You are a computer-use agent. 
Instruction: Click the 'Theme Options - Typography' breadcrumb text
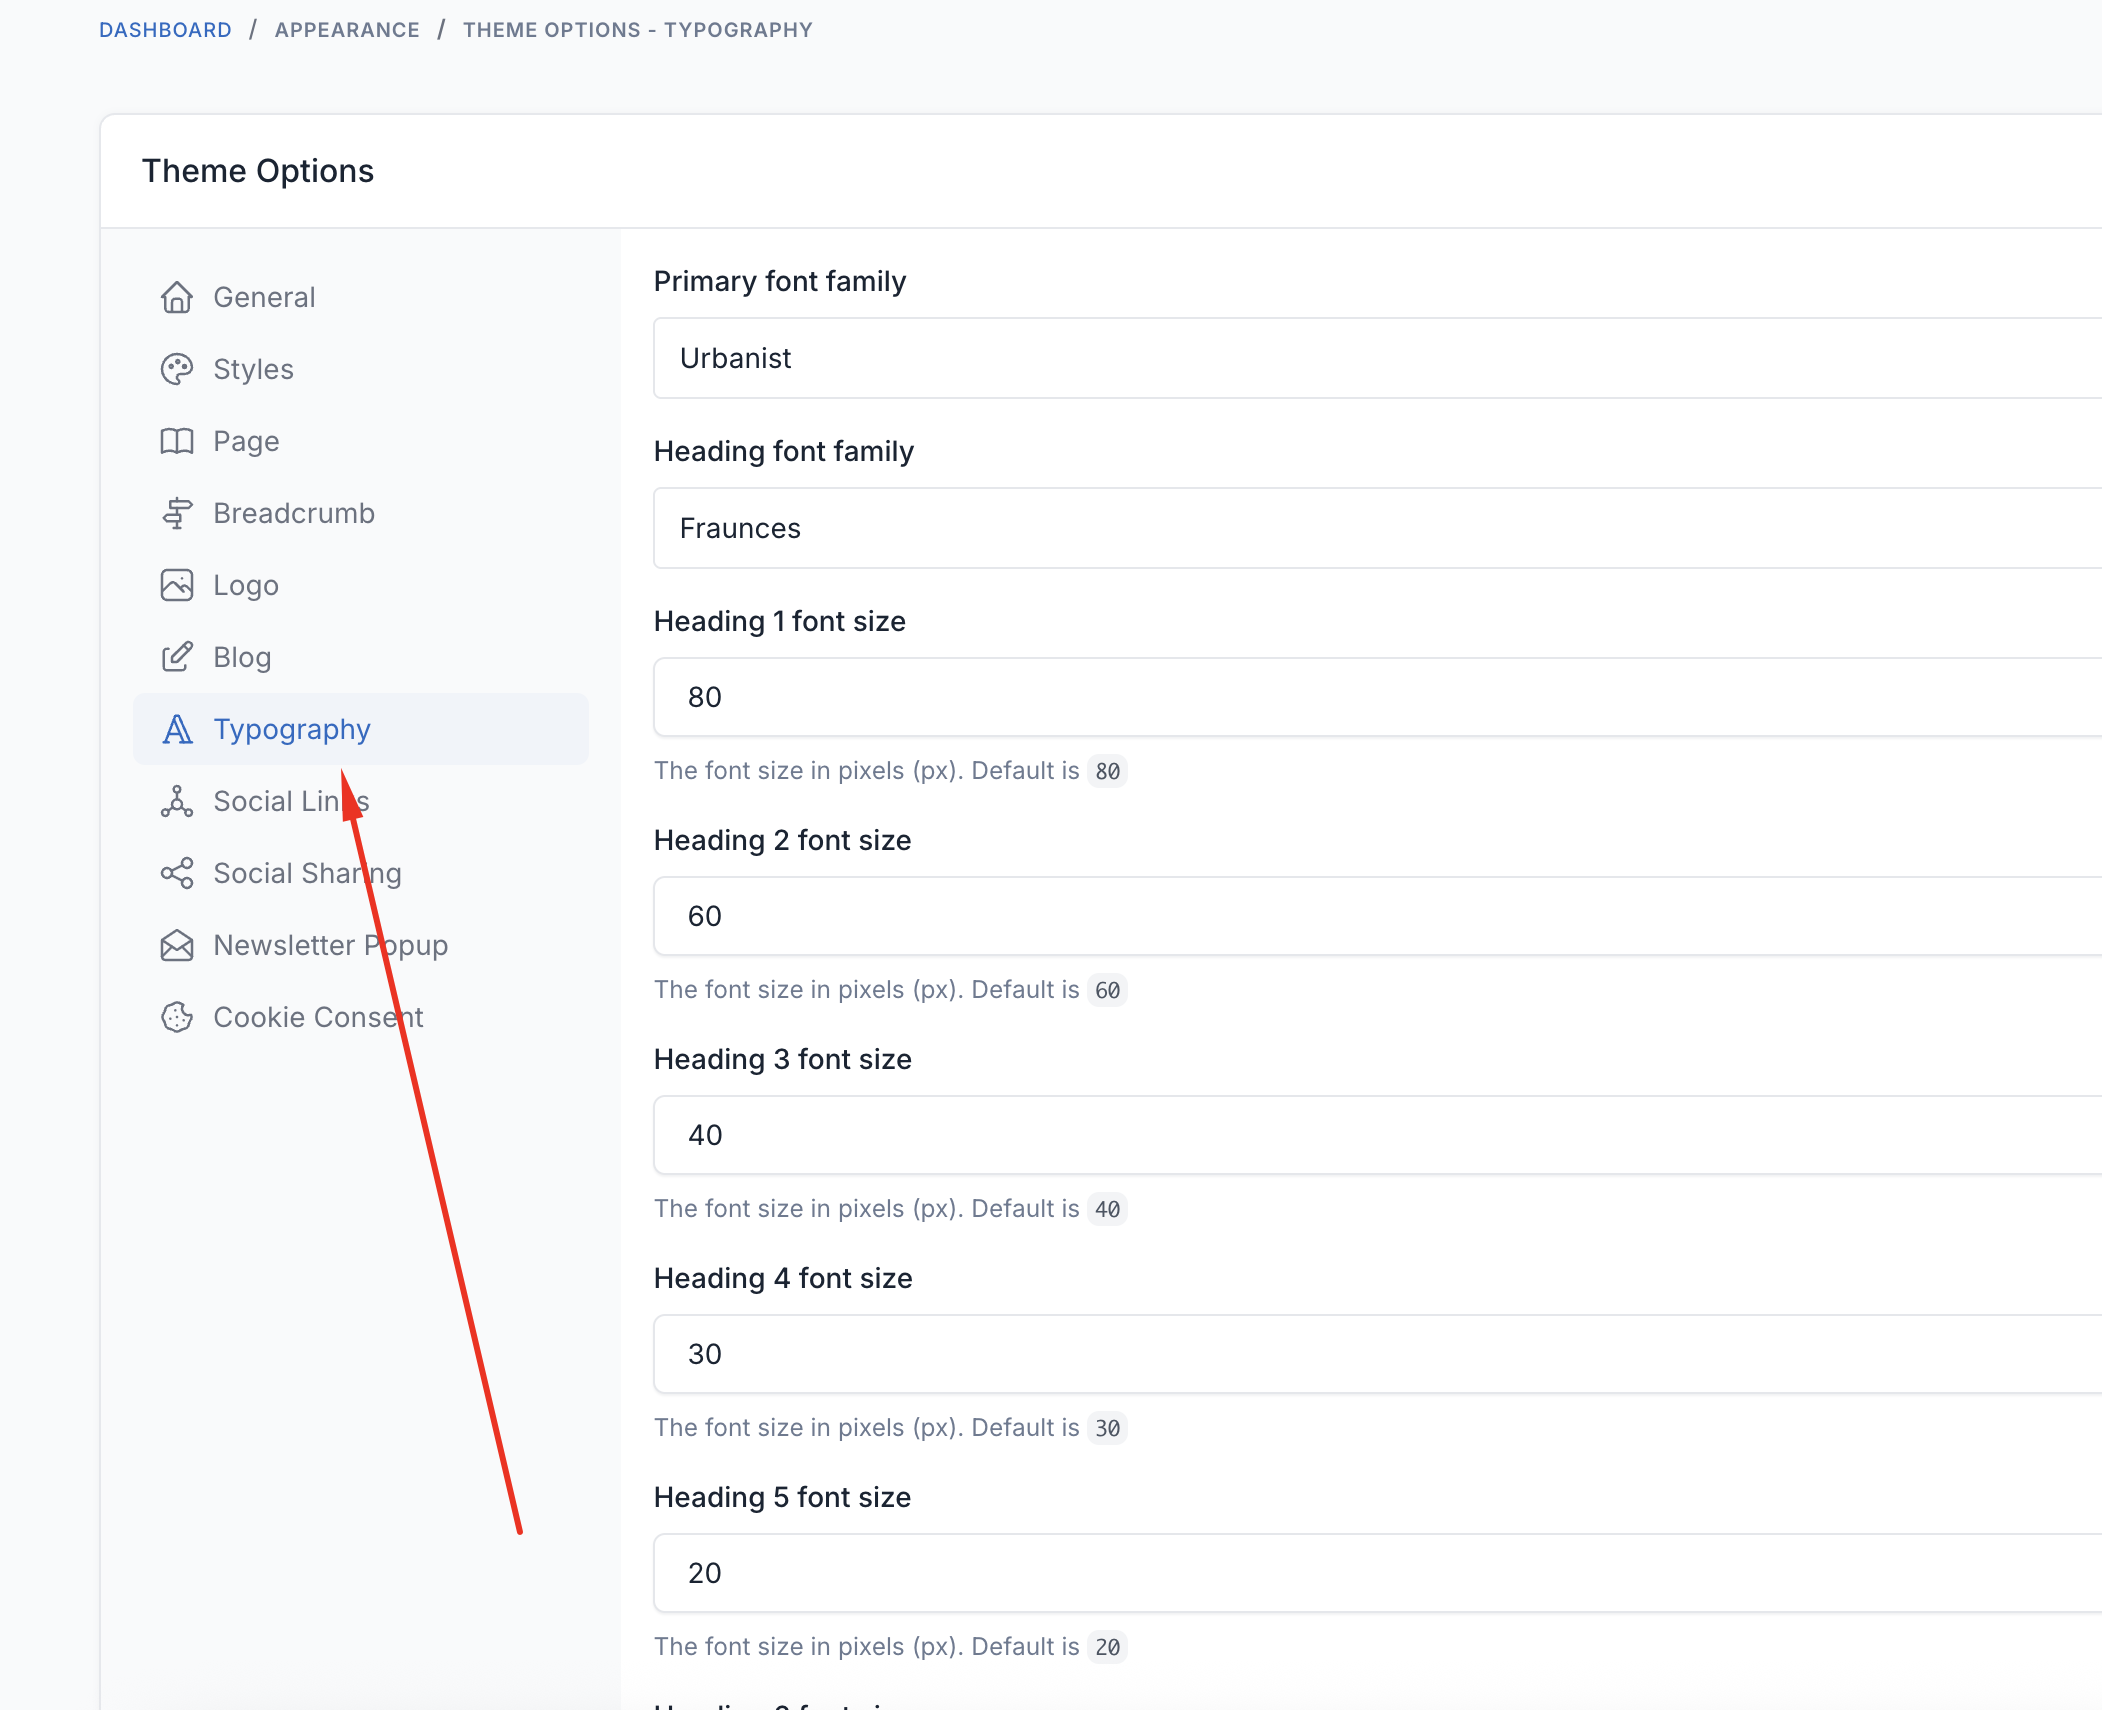pyautogui.click(x=638, y=30)
